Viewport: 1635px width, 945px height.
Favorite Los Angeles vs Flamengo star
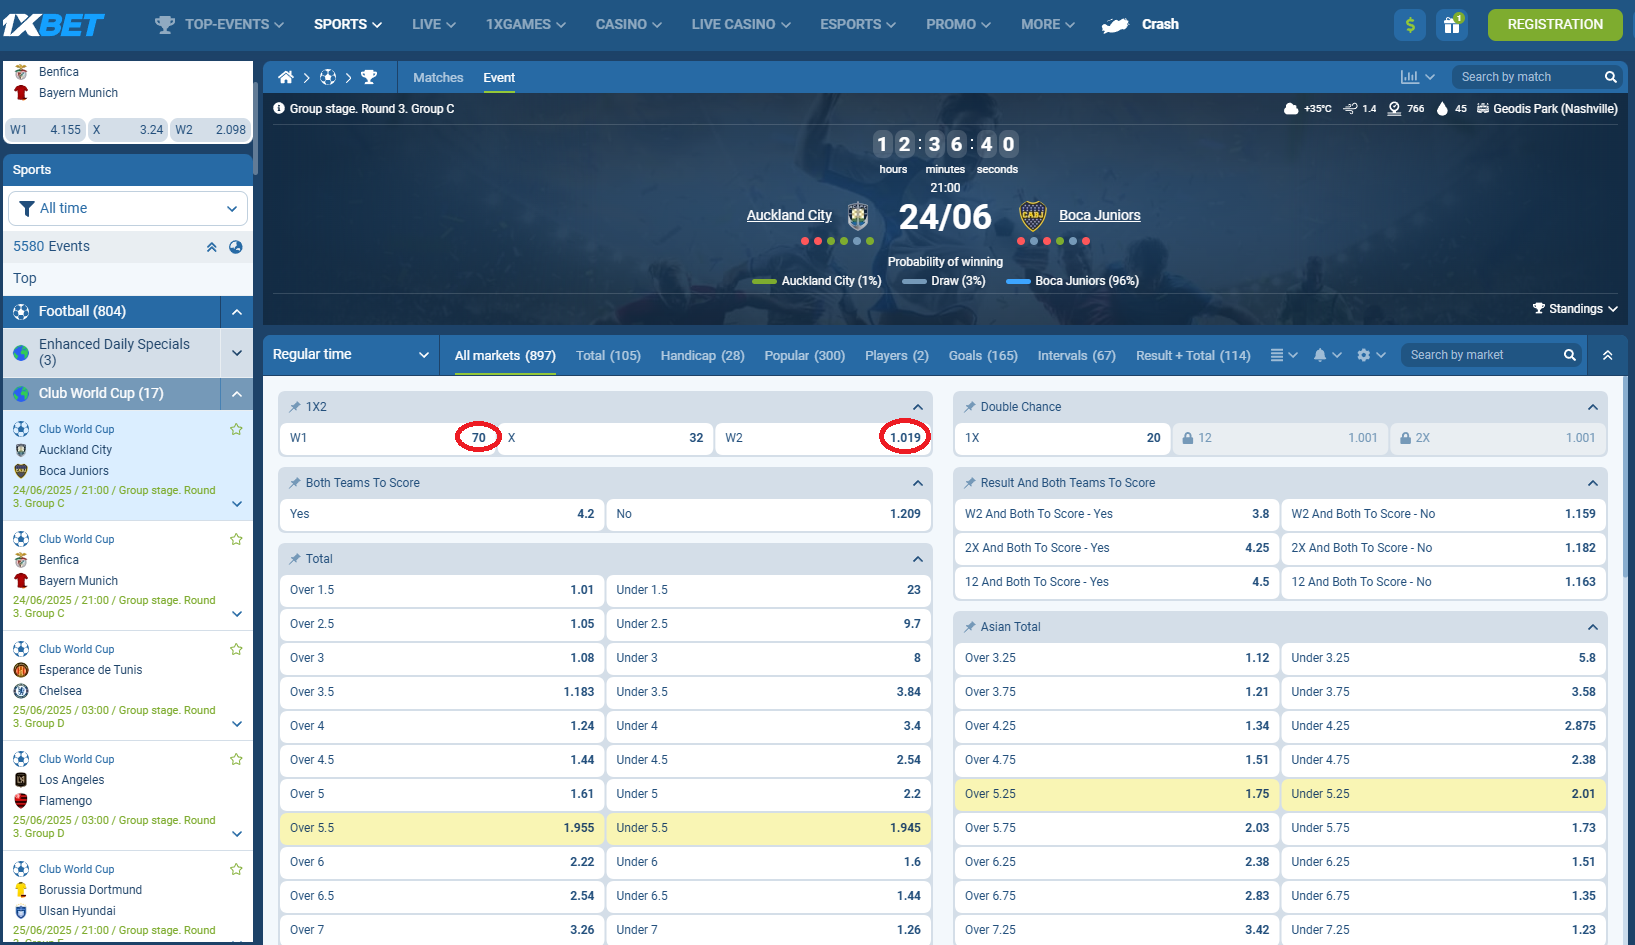click(x=236, y=759)
